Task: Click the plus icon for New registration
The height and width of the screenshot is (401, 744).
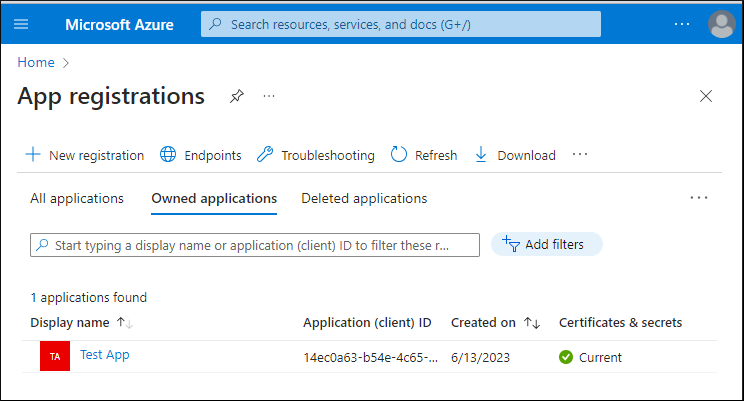Action: click(x=33, y=154)
